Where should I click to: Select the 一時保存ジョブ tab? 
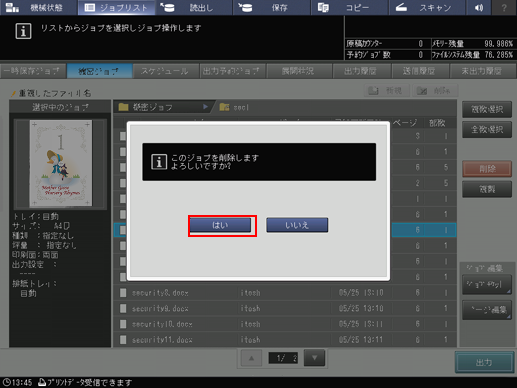[x=33, y=71]
